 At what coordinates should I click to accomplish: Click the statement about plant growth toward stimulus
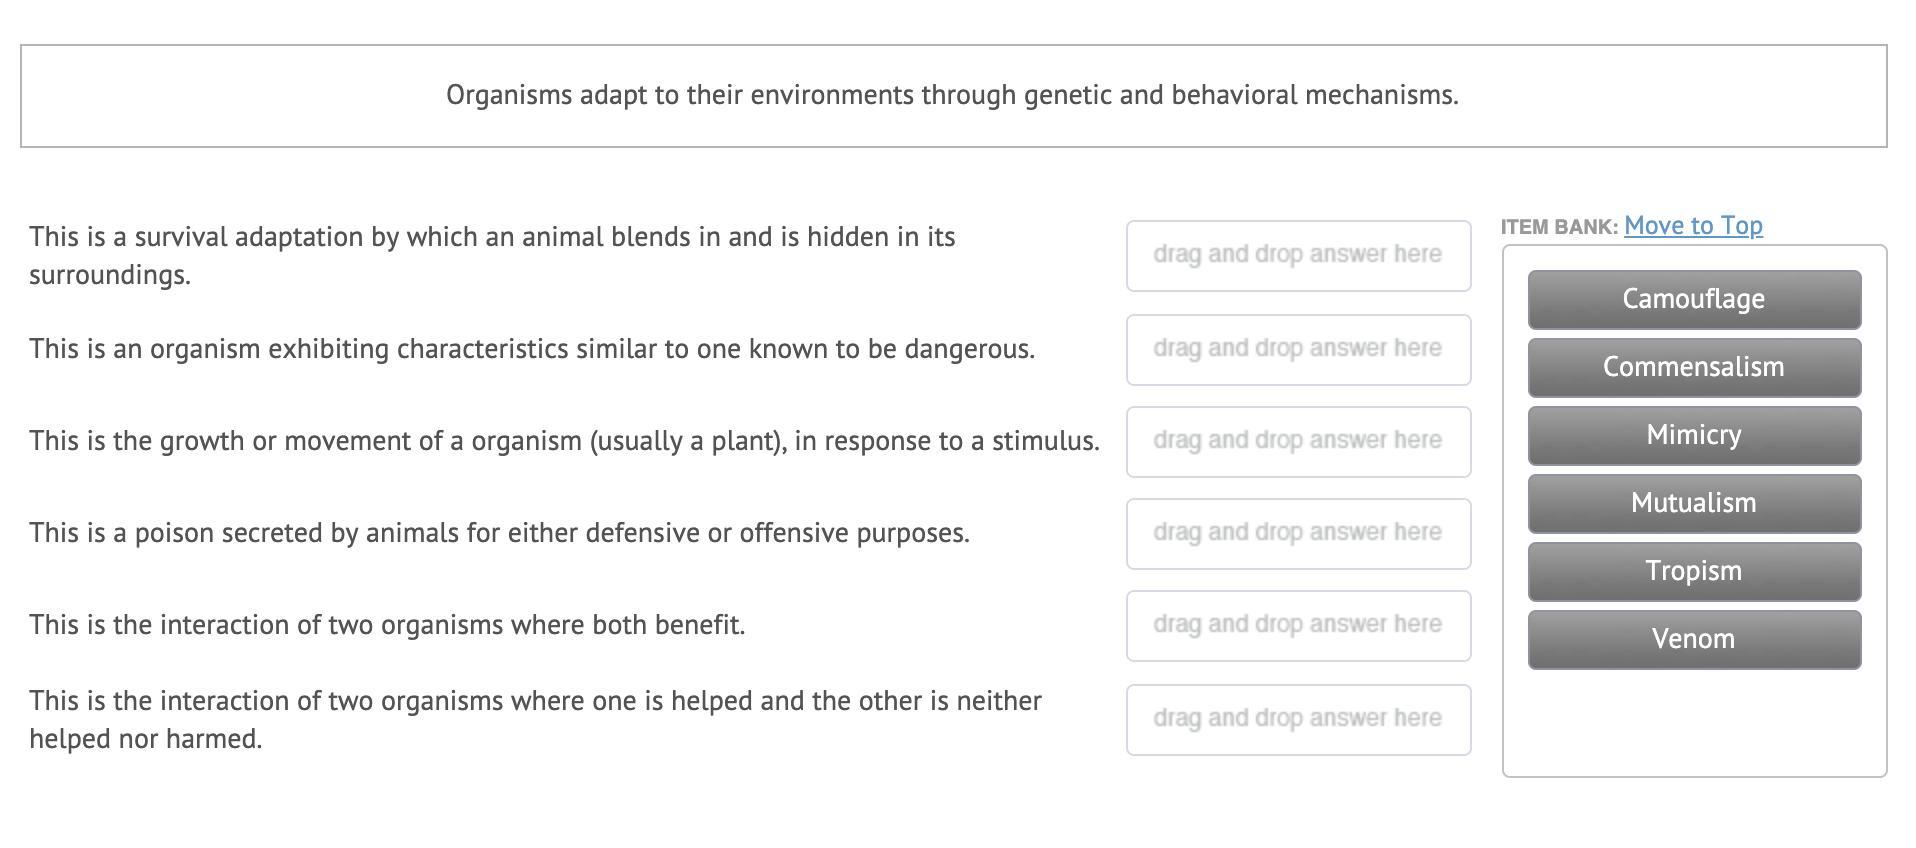pyautogui.click(x=564, y=441)
